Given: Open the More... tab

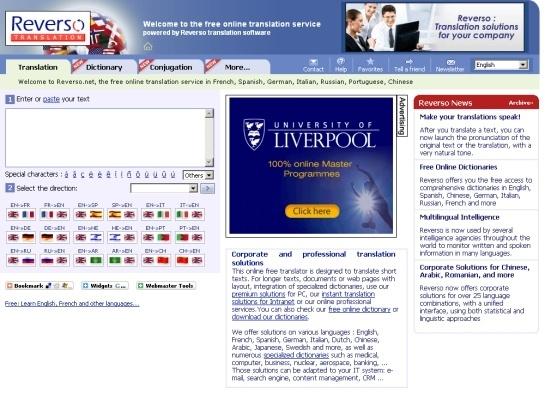Looking at the screenshot, I should pyautogui.click(x=237, y=67).
